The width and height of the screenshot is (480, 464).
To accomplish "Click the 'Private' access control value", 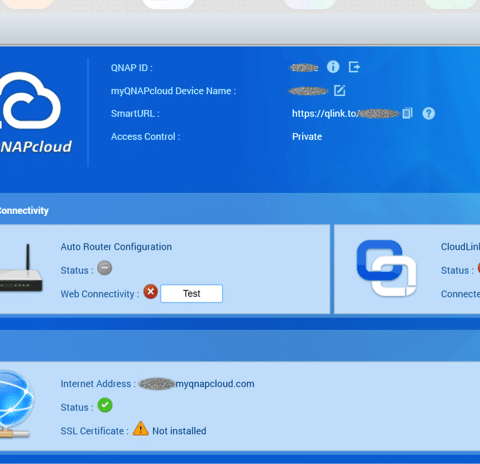I will click(307, 137).
